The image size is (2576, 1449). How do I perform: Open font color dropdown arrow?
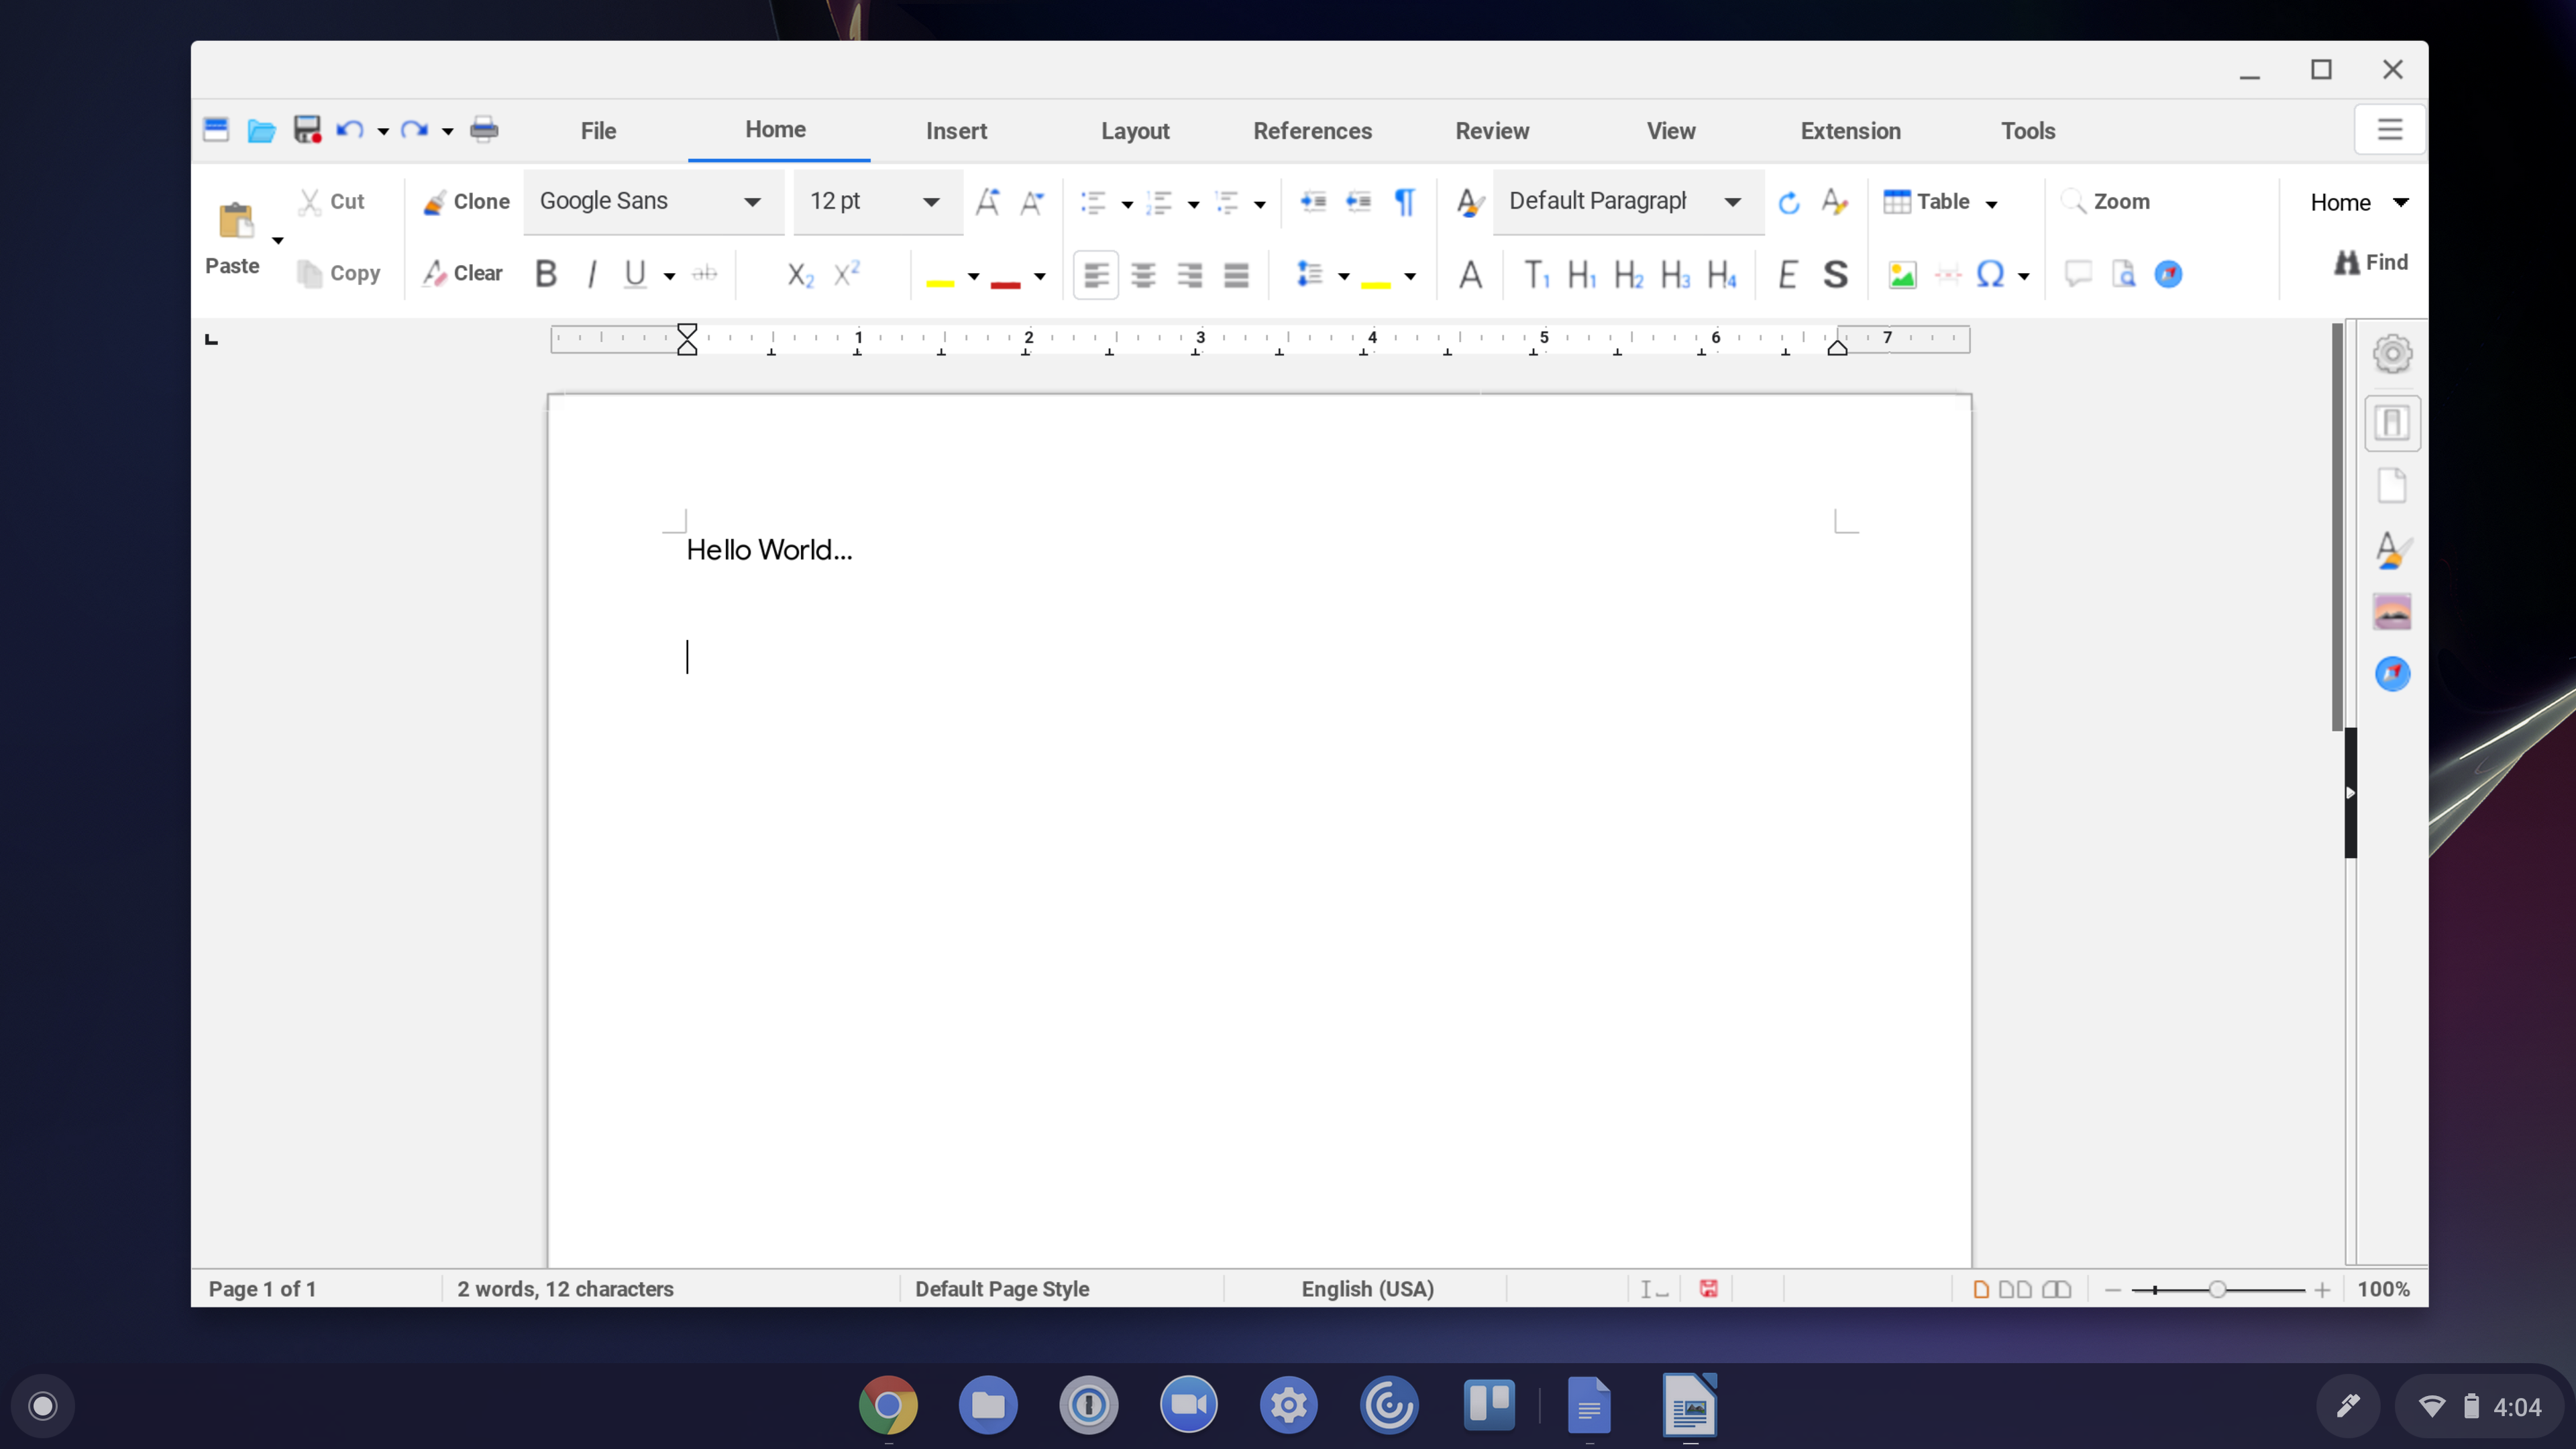(x=1040, y=276)
